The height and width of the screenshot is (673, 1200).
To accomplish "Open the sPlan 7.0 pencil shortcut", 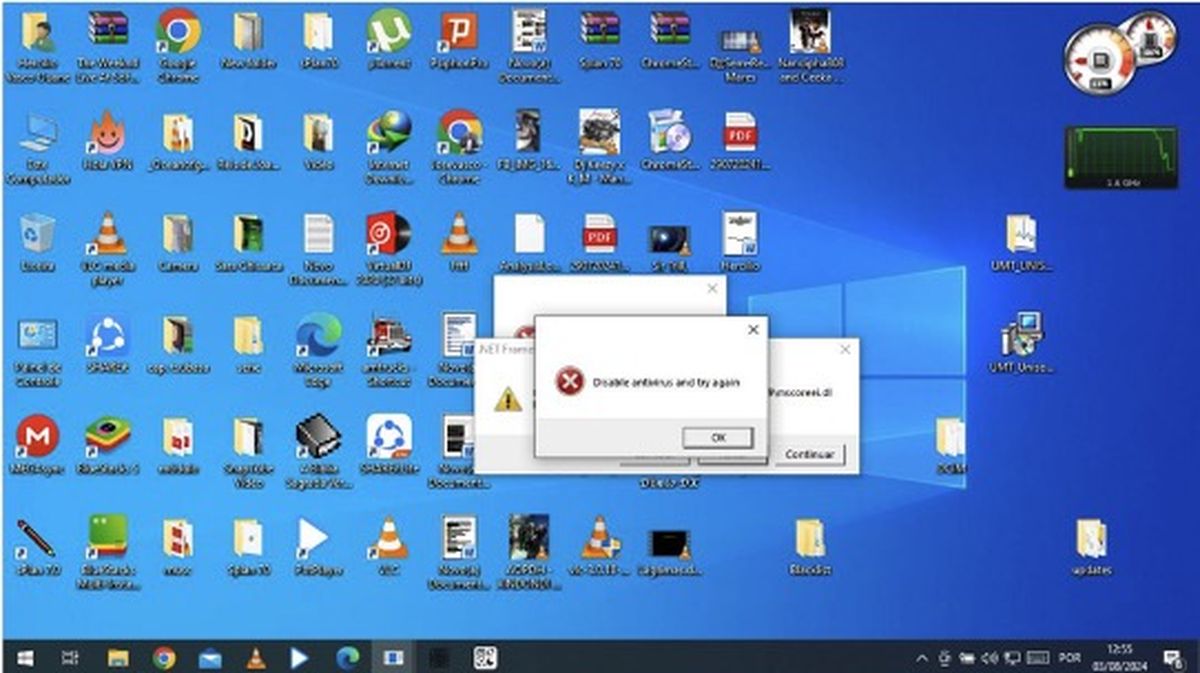I will [x=37, y=547].
